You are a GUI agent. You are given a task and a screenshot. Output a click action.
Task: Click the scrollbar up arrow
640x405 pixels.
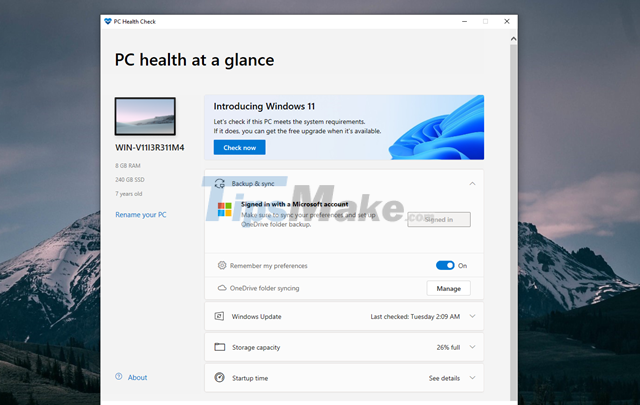click(513, 39)
